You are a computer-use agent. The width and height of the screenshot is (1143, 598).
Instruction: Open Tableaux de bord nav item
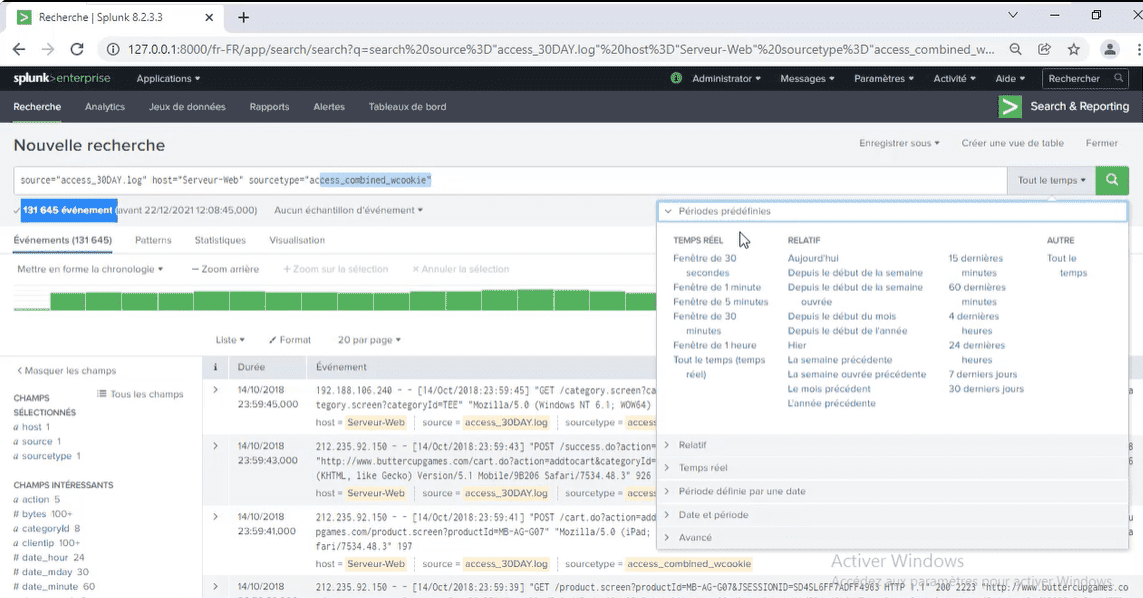point(407,106)
